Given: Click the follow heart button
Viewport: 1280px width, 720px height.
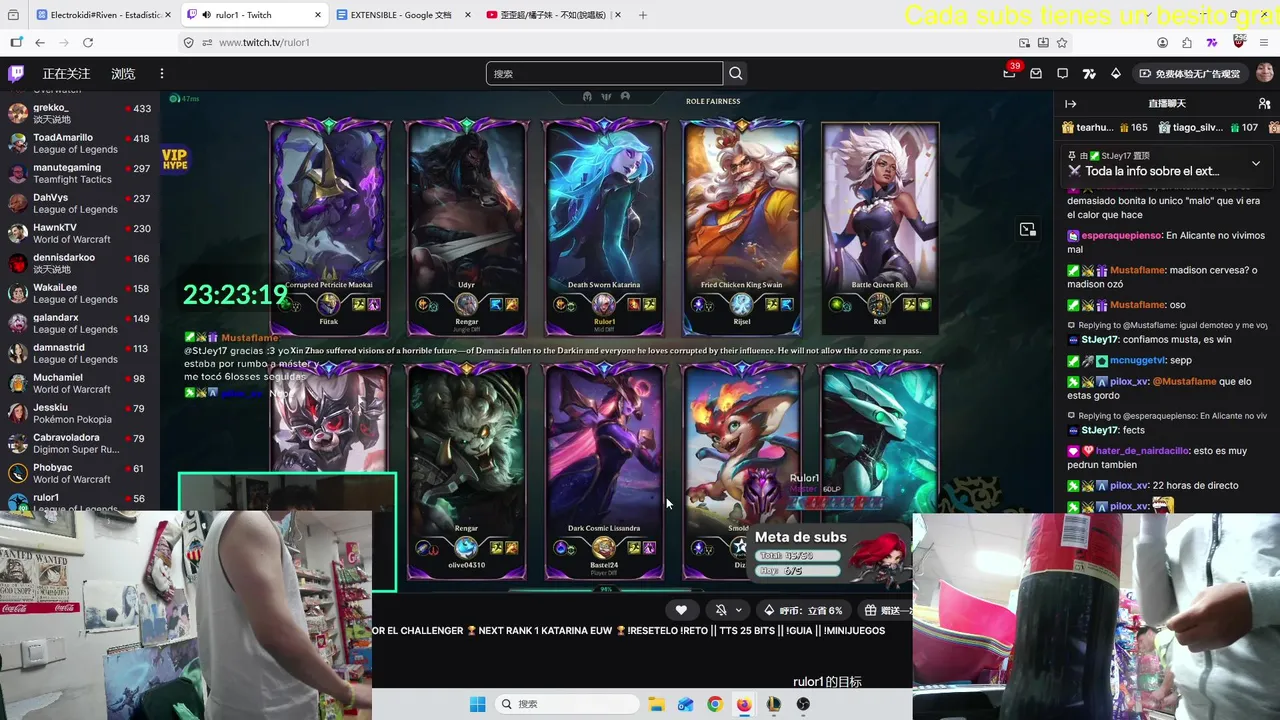Looking at the screenshot, I should 681,610.
